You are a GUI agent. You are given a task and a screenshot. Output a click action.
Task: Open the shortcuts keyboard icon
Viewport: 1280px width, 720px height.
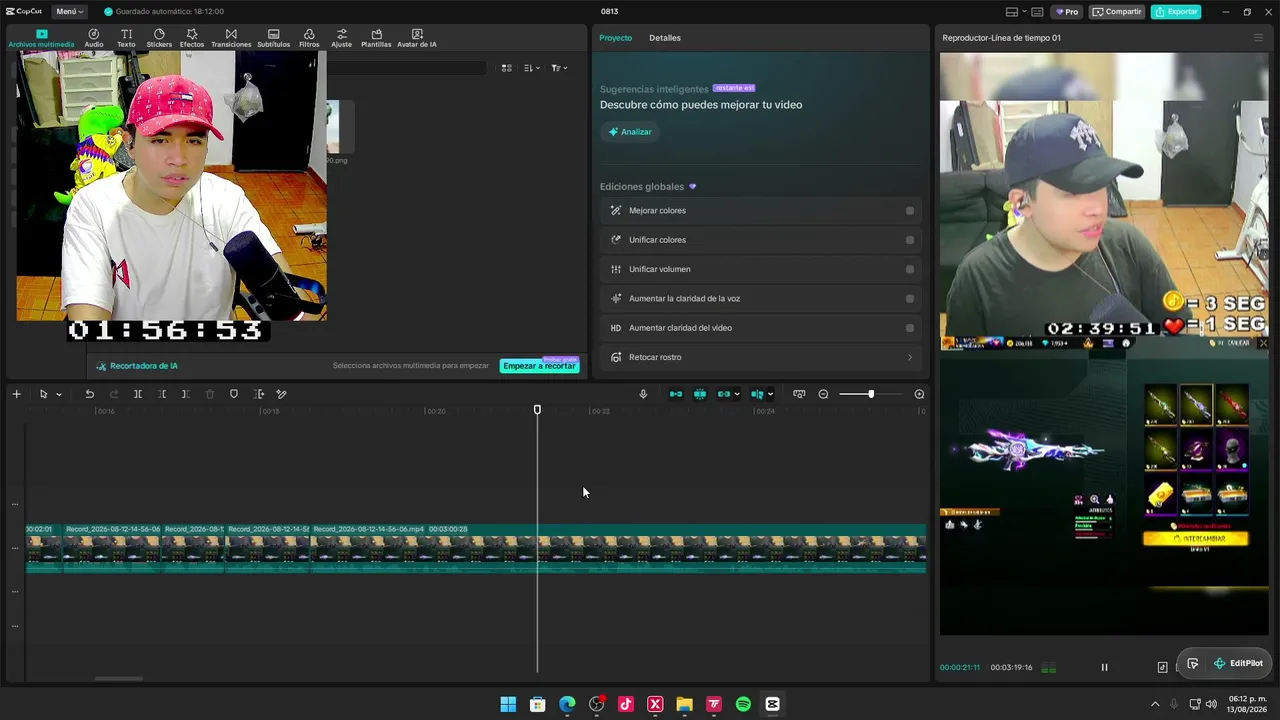click(1037, 12)
